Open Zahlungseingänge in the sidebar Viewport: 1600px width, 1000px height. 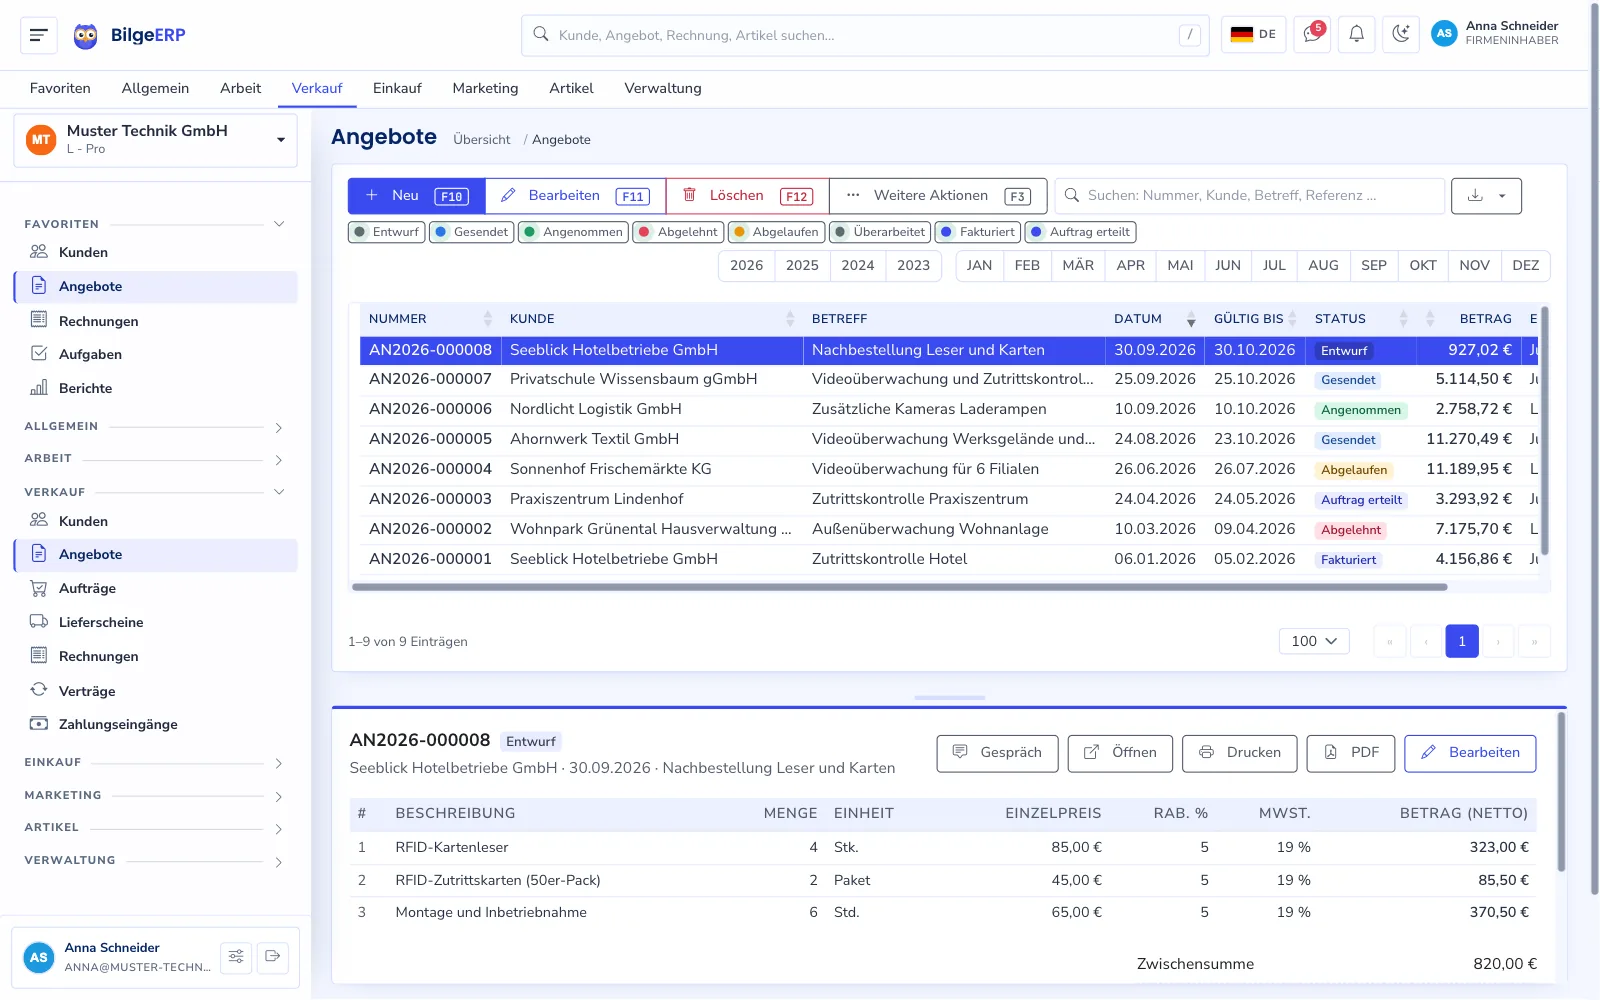pyautogui.click(x=118, y=724)
